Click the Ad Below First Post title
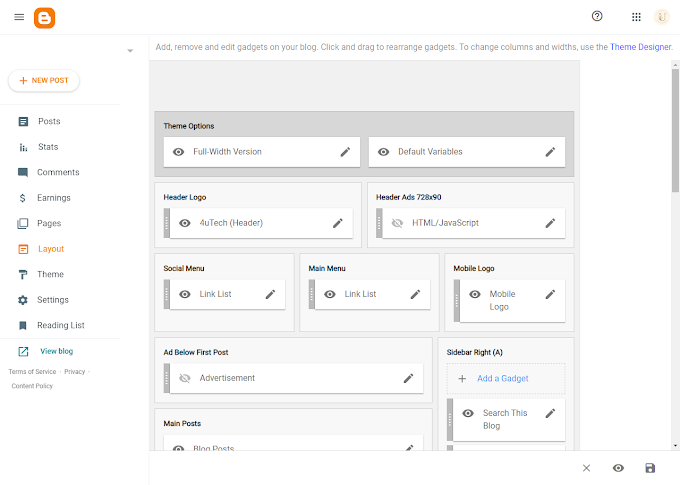This screenshot has width=680, height=485. tap(196, 352)
